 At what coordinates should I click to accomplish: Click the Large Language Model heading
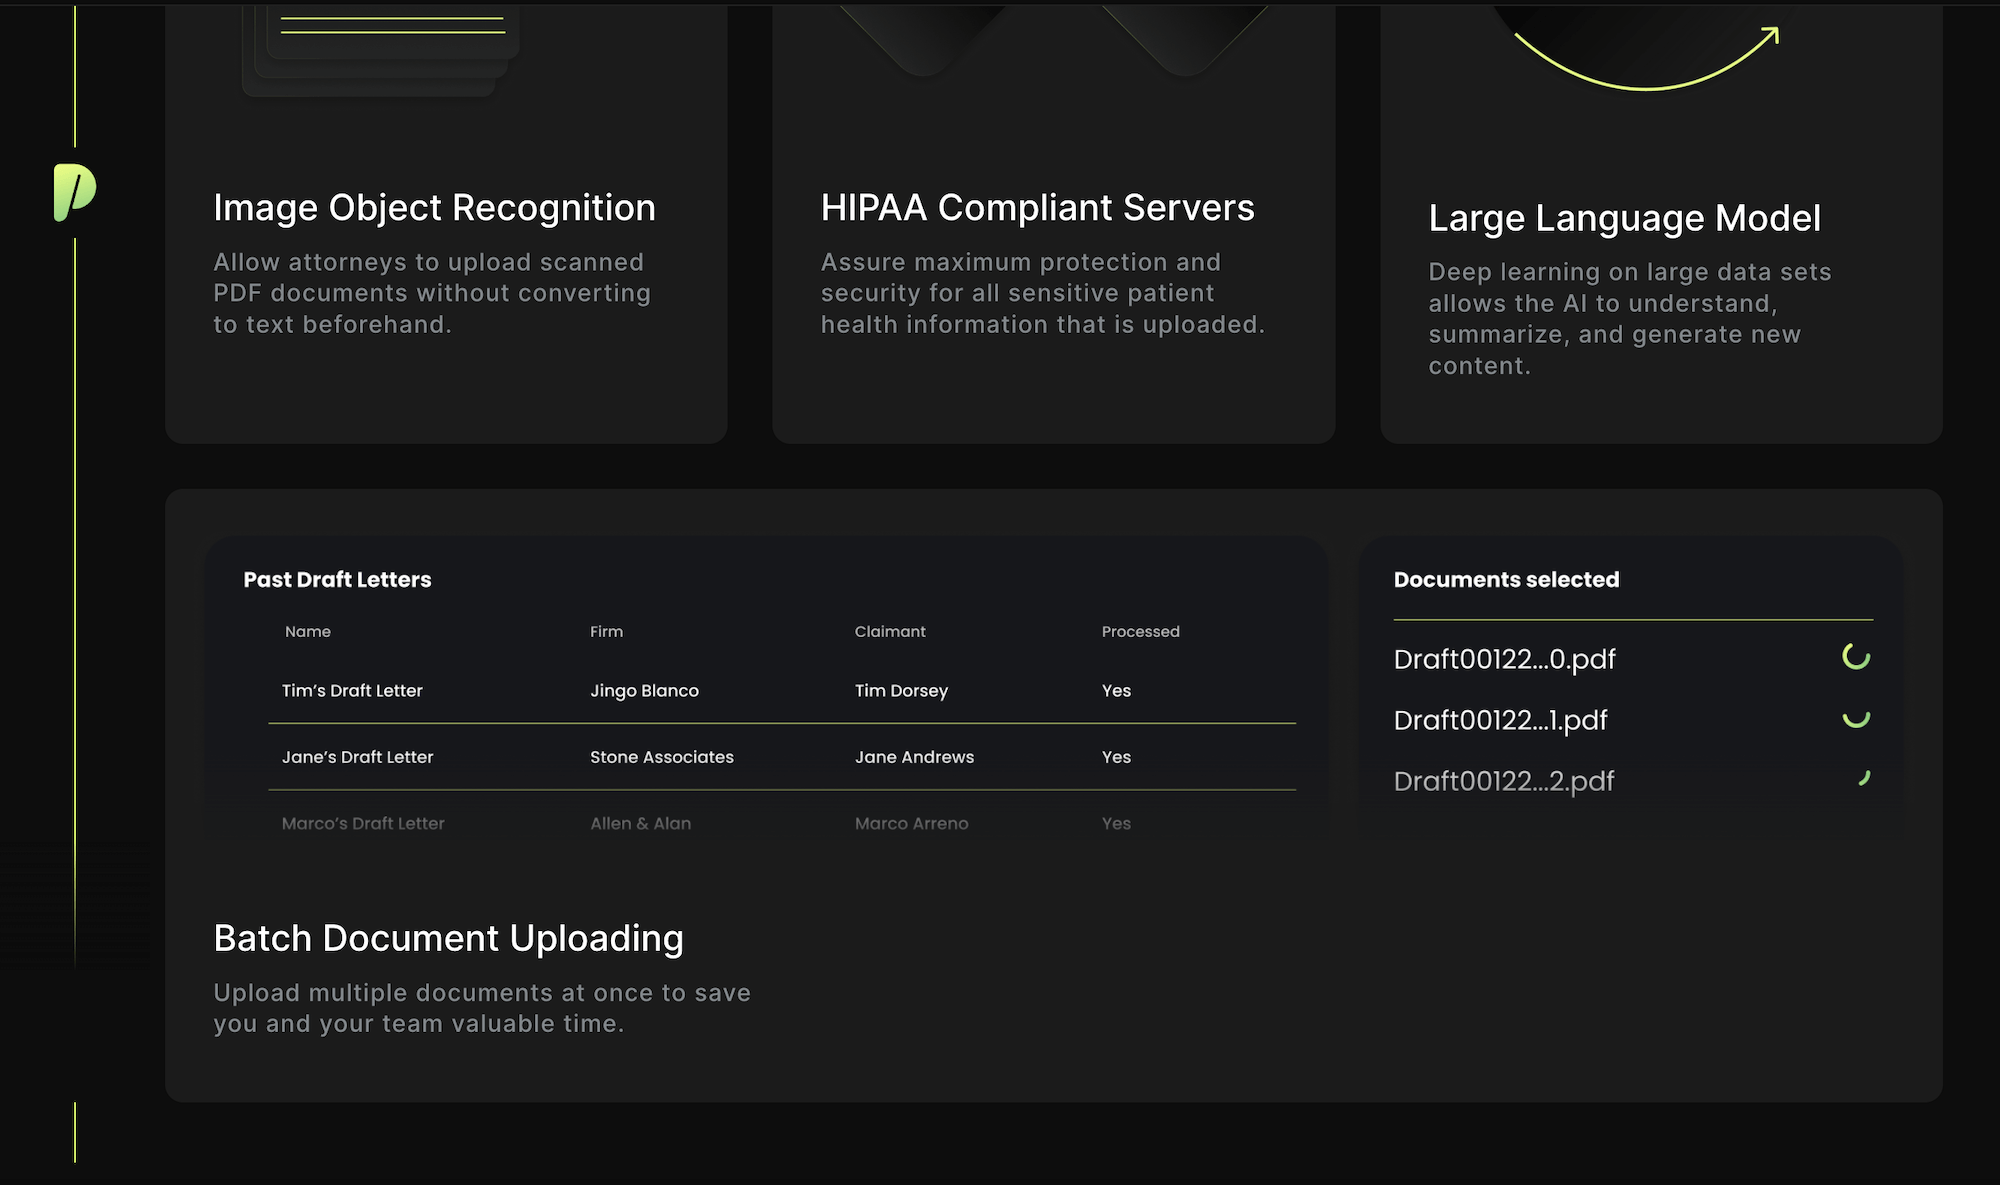1624,218
